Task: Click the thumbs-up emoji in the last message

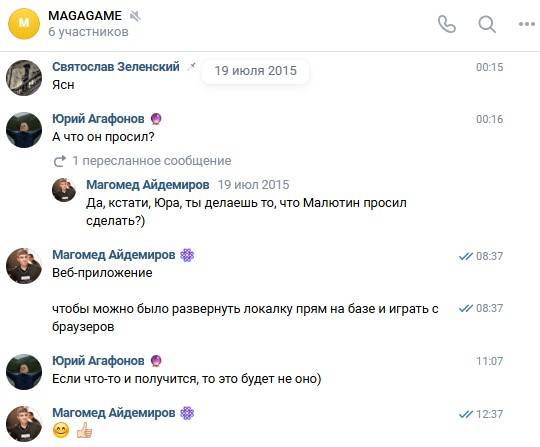Action: point(84,430)
